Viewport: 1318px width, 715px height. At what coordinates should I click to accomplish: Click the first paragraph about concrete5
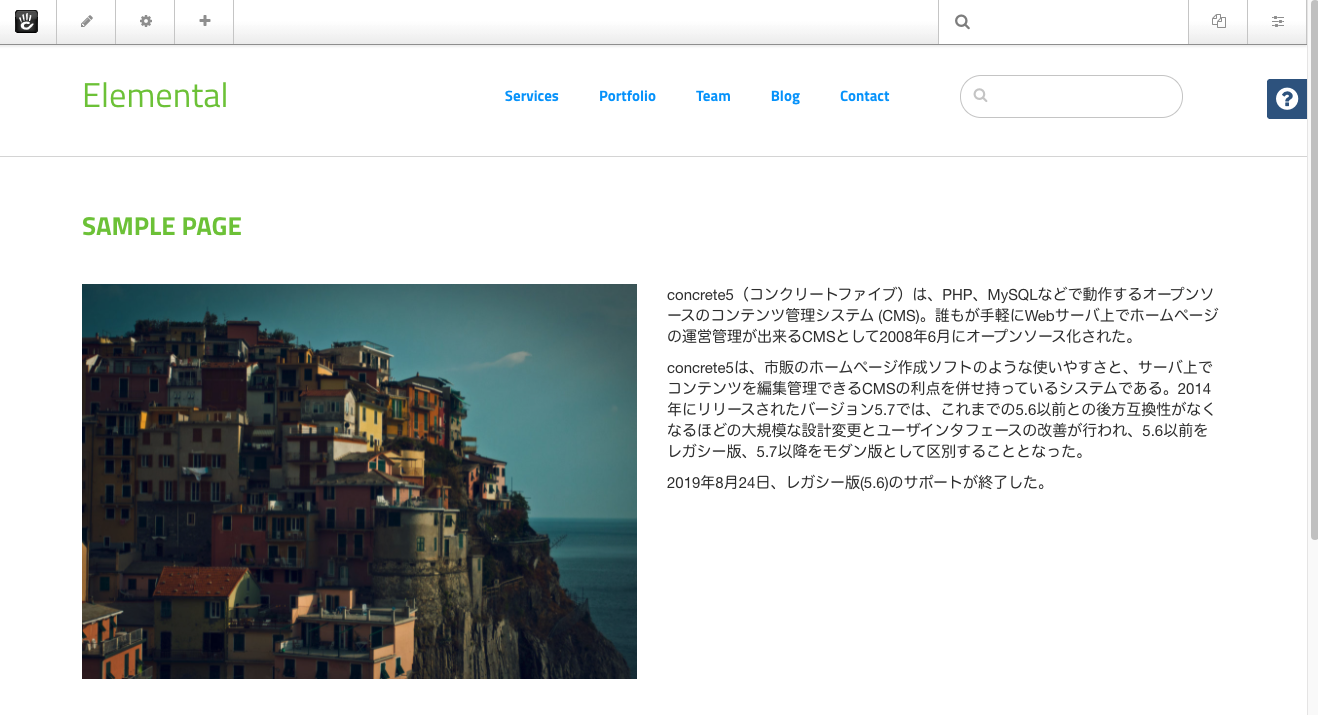(x=940, y=313)
